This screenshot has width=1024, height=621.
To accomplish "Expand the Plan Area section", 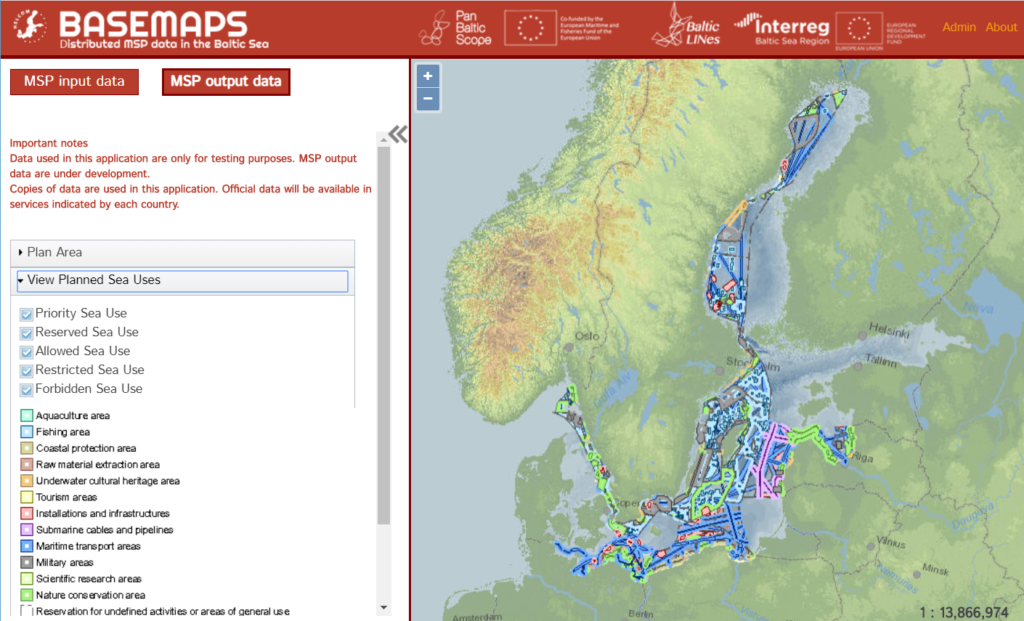I will pyautogui.click(x=182, y=253).
